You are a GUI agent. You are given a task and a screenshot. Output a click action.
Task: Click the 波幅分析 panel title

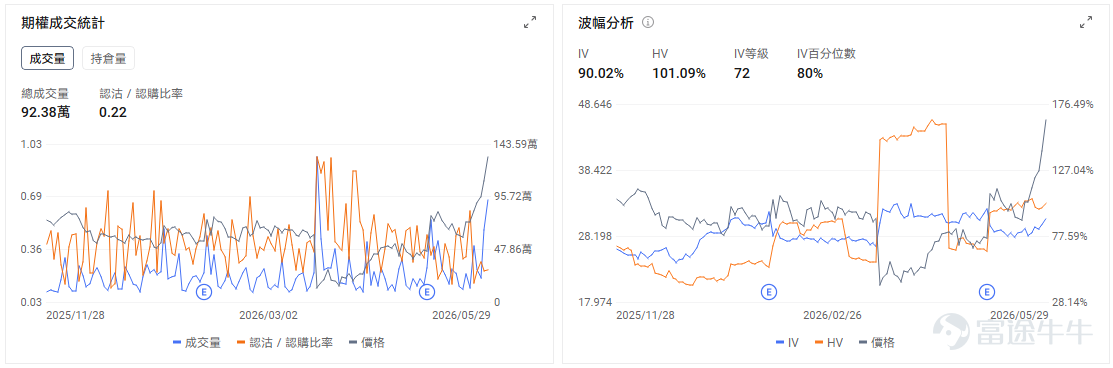tap(605, 23)
